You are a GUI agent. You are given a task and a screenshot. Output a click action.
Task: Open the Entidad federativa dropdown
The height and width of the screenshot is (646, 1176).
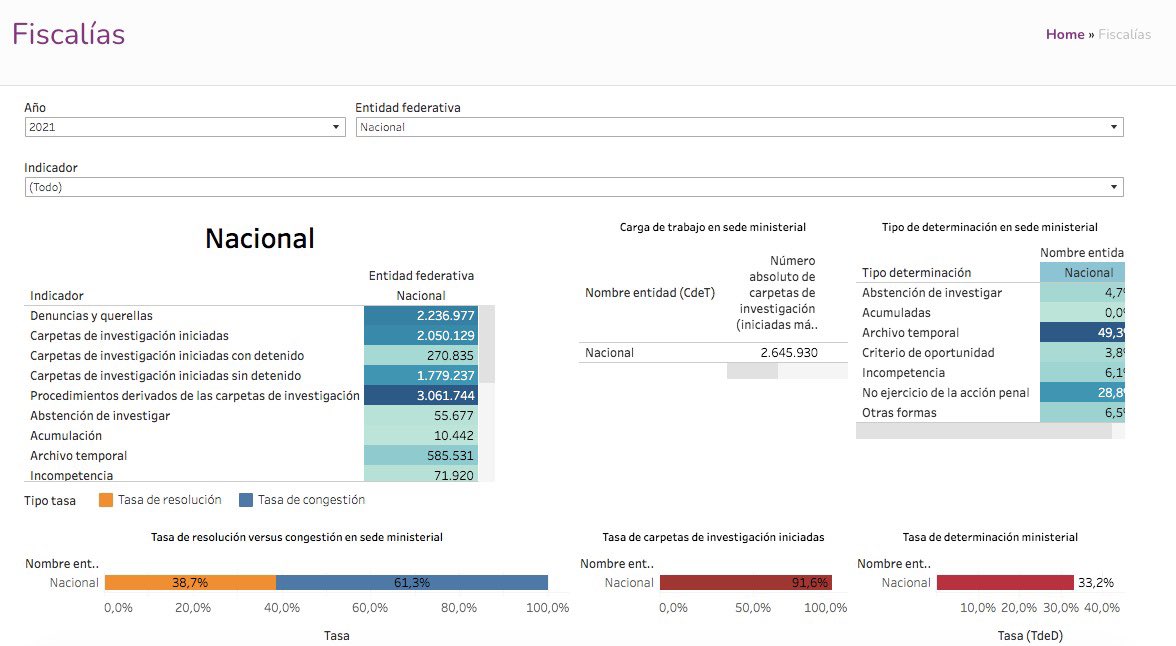(739, 127)
